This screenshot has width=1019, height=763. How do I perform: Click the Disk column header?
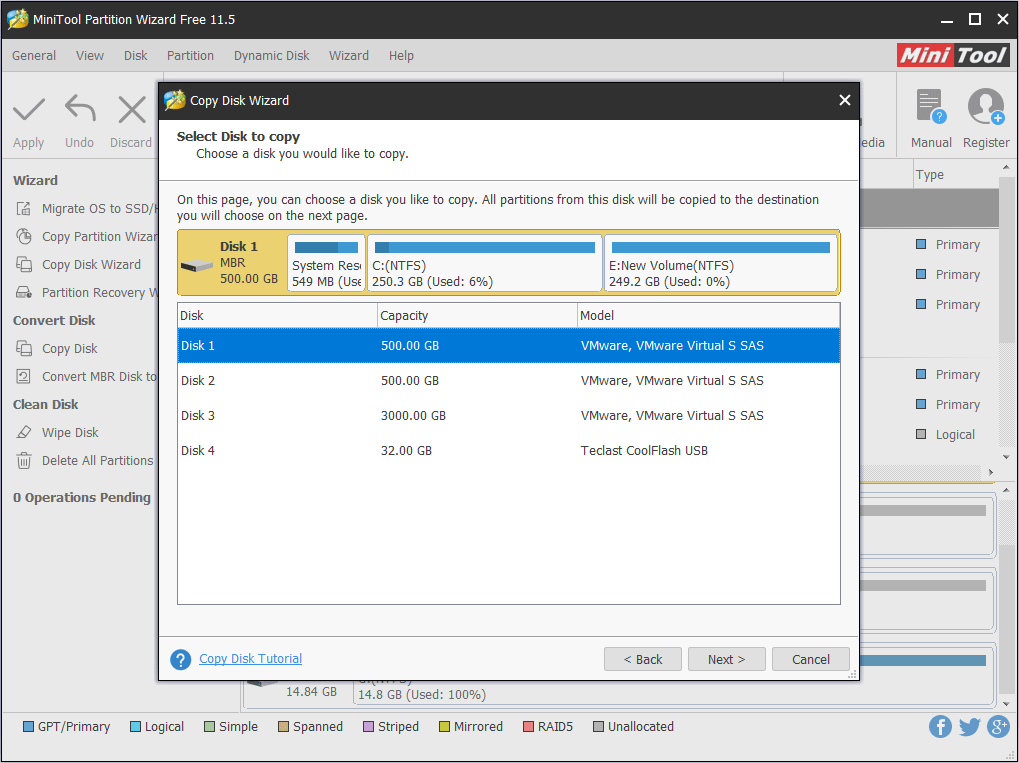(x=277, y=316)
